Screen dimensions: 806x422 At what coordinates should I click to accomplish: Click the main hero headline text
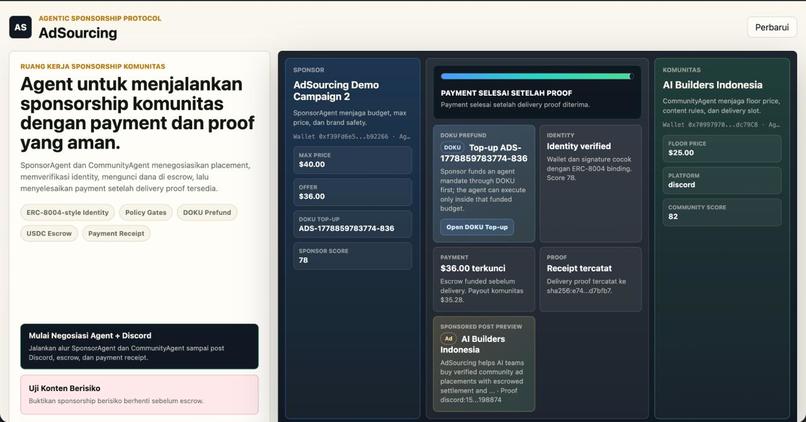click(138, 113)
